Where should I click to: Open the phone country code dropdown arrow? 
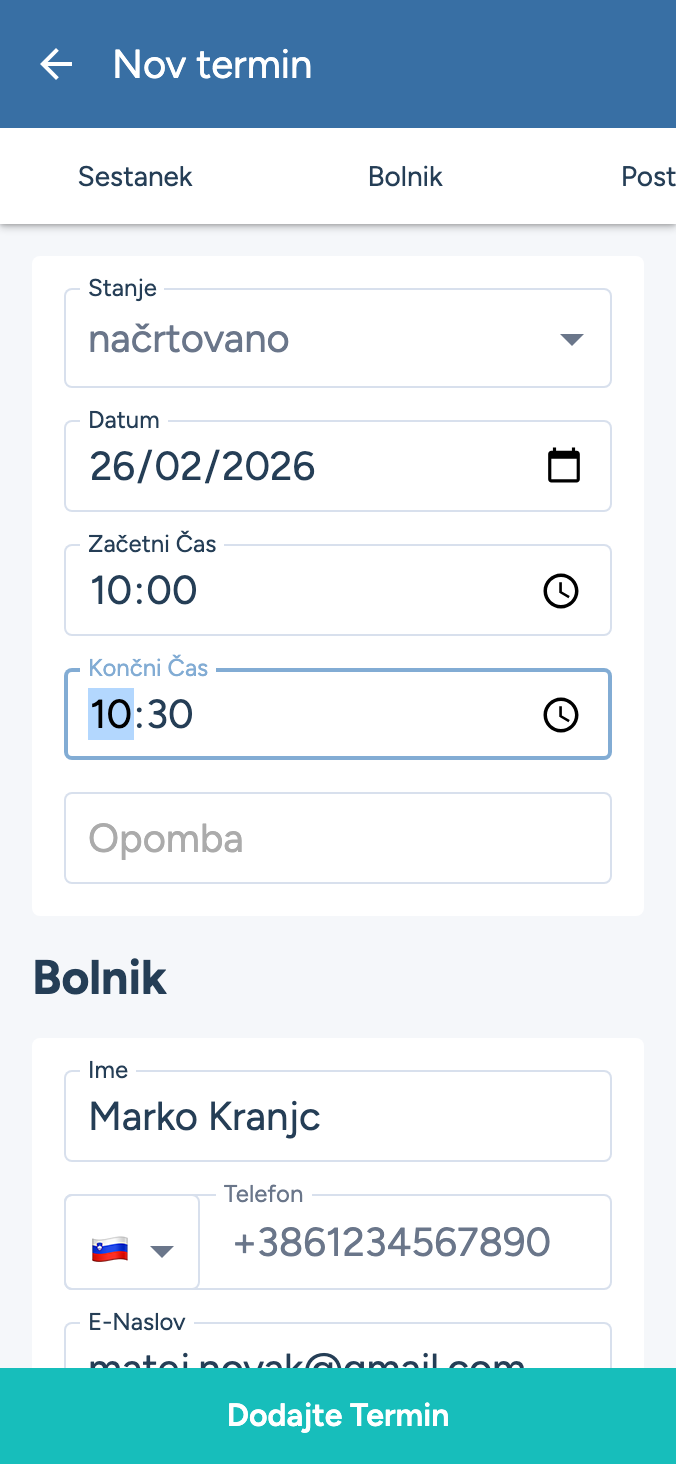pyautogui.click(x=162, y=1250)
